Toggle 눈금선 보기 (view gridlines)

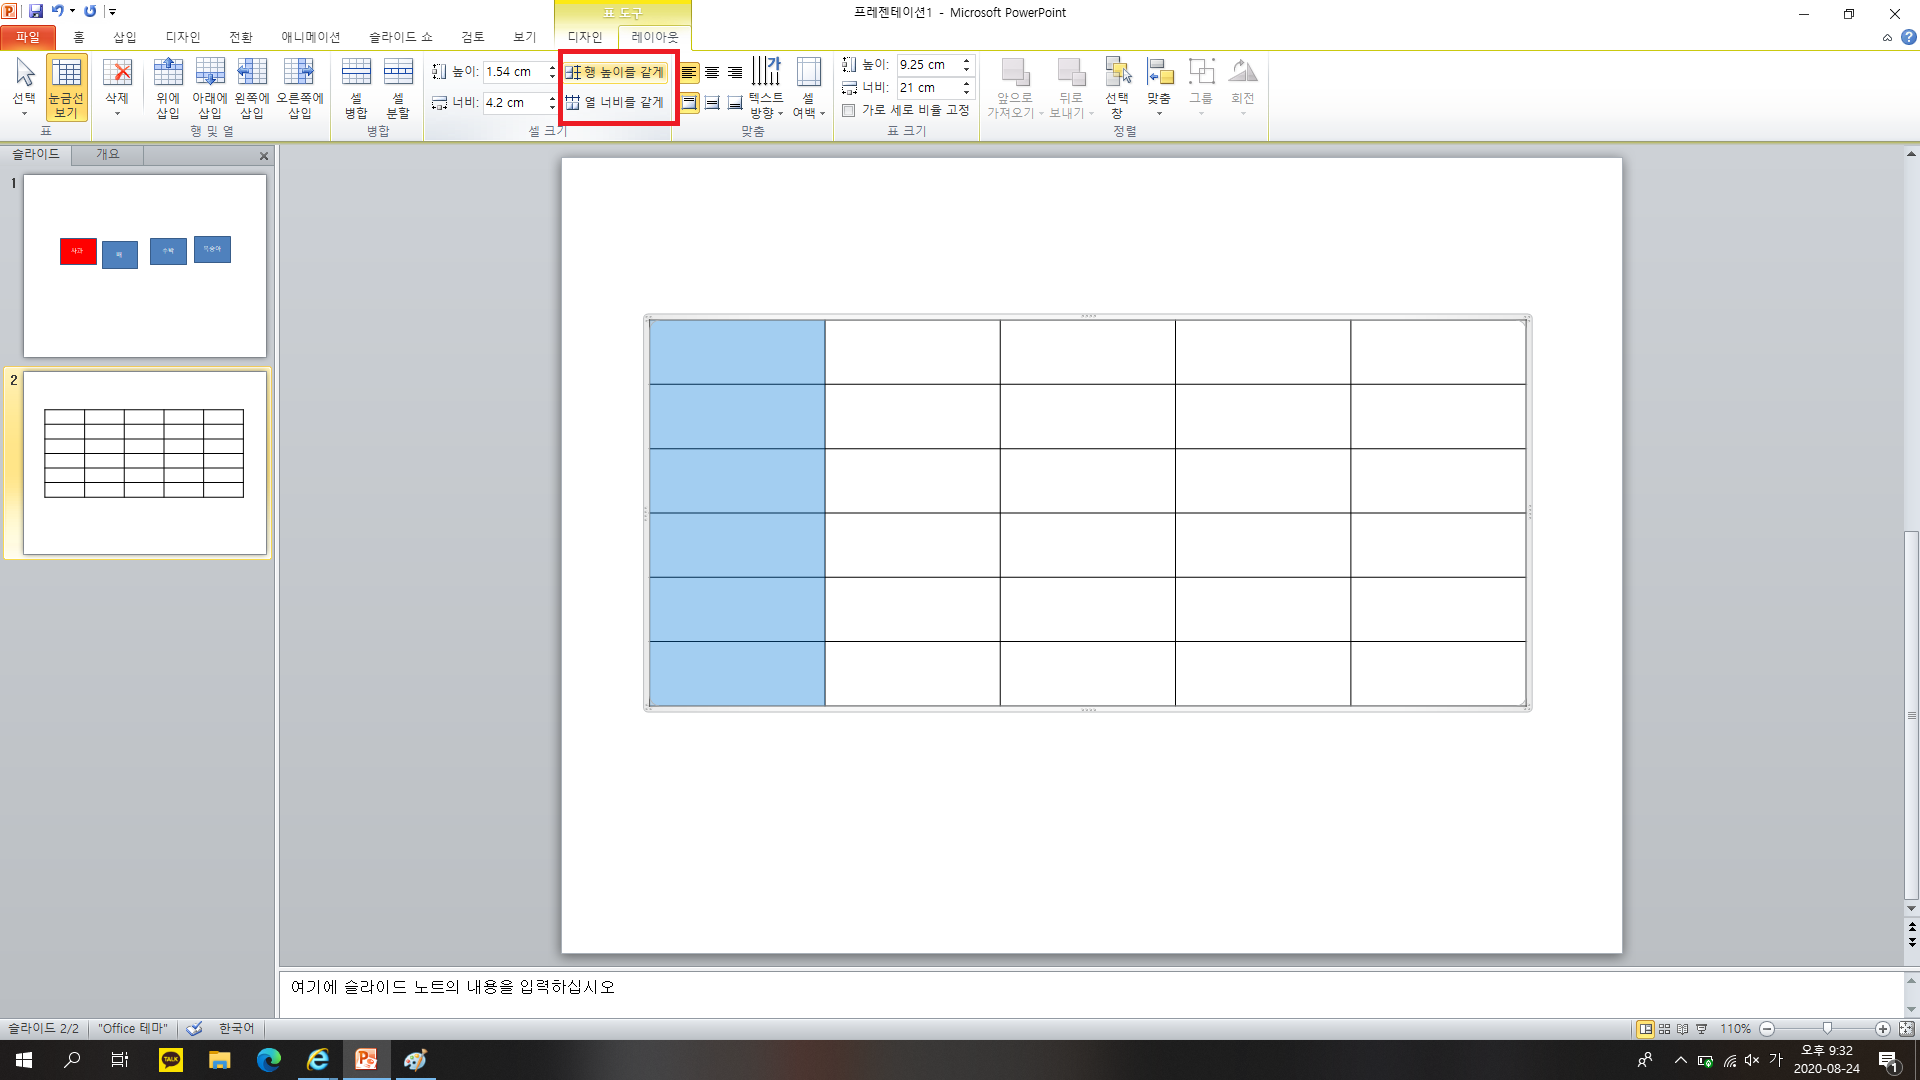click(66, 87)
